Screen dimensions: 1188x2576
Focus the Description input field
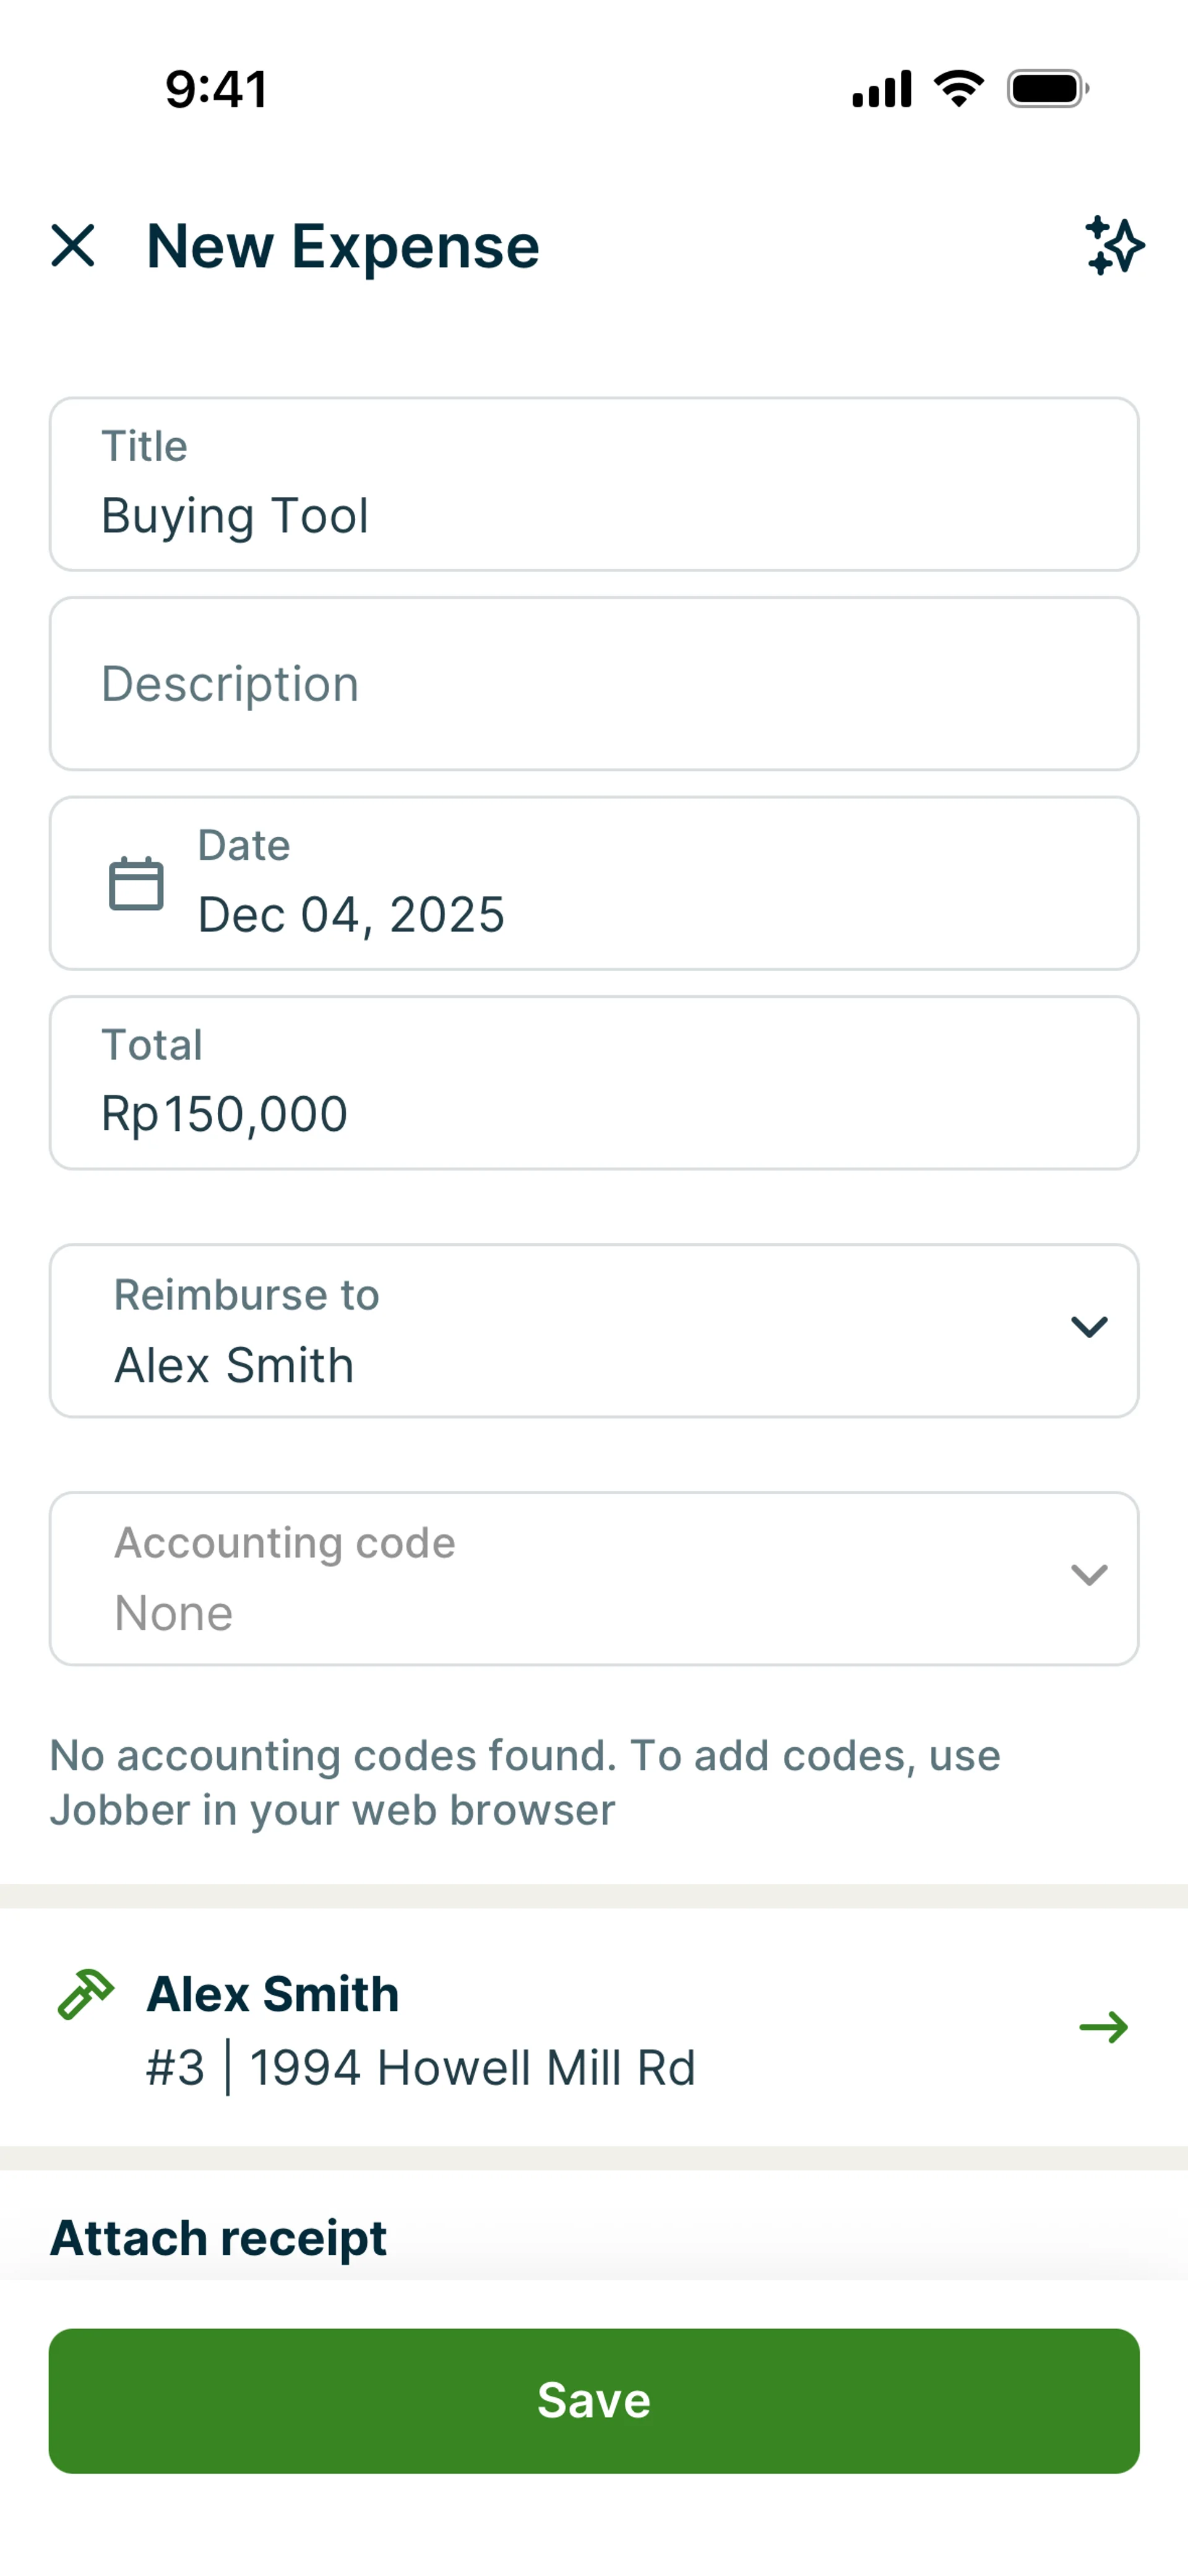(594, 684)
